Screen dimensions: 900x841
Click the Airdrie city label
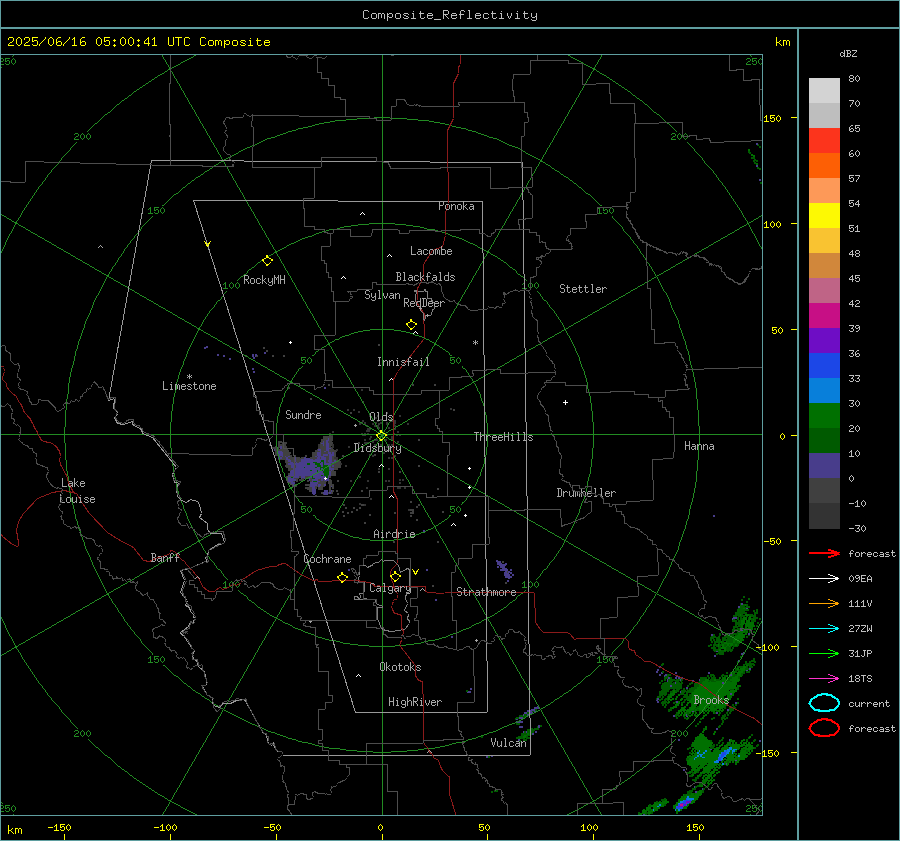[394, 534]
